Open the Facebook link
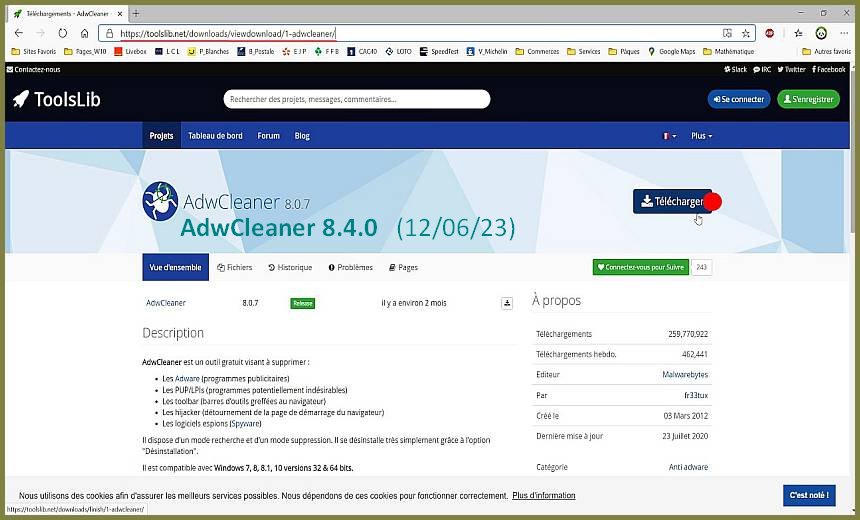860x520 pixels. click(828, 69)
